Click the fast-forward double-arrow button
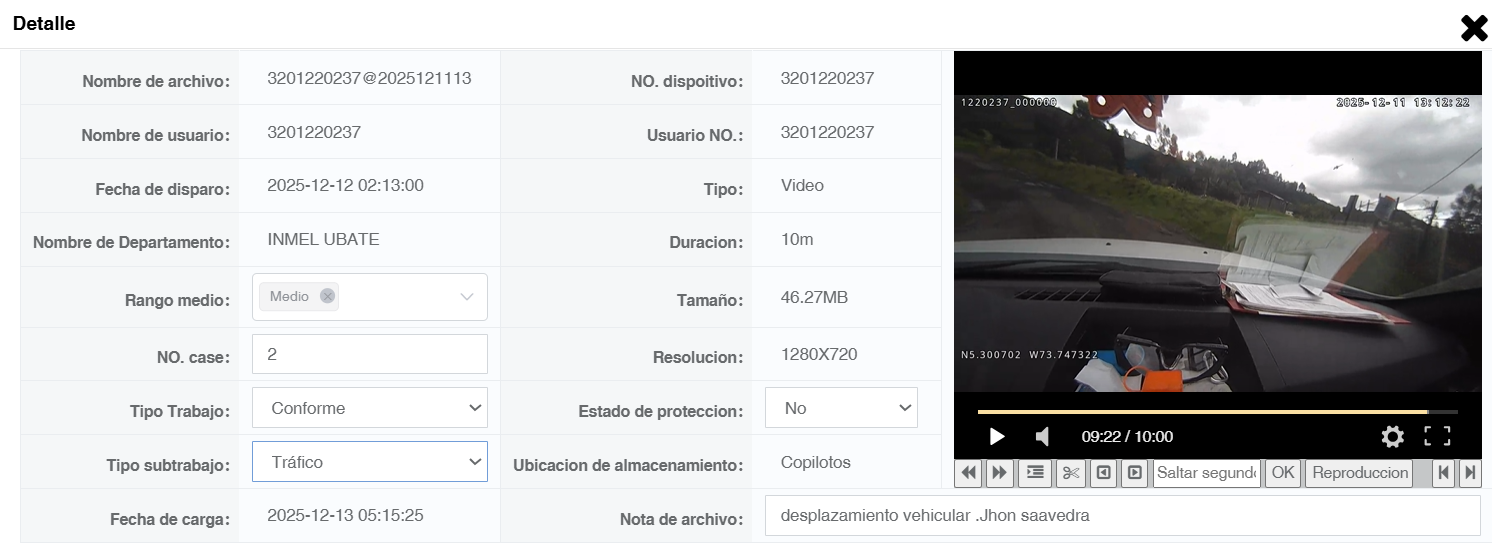The image size is (1492, 555). tap(998, 473)
